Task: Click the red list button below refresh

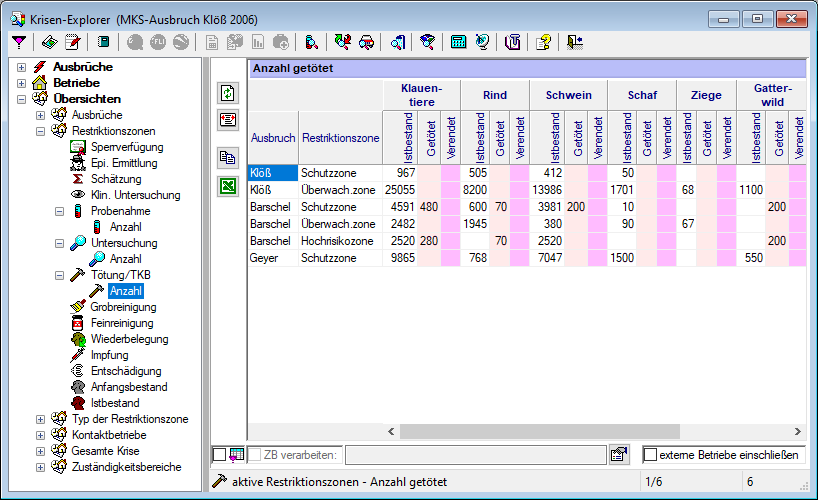Action: click(x=228, y=120)
